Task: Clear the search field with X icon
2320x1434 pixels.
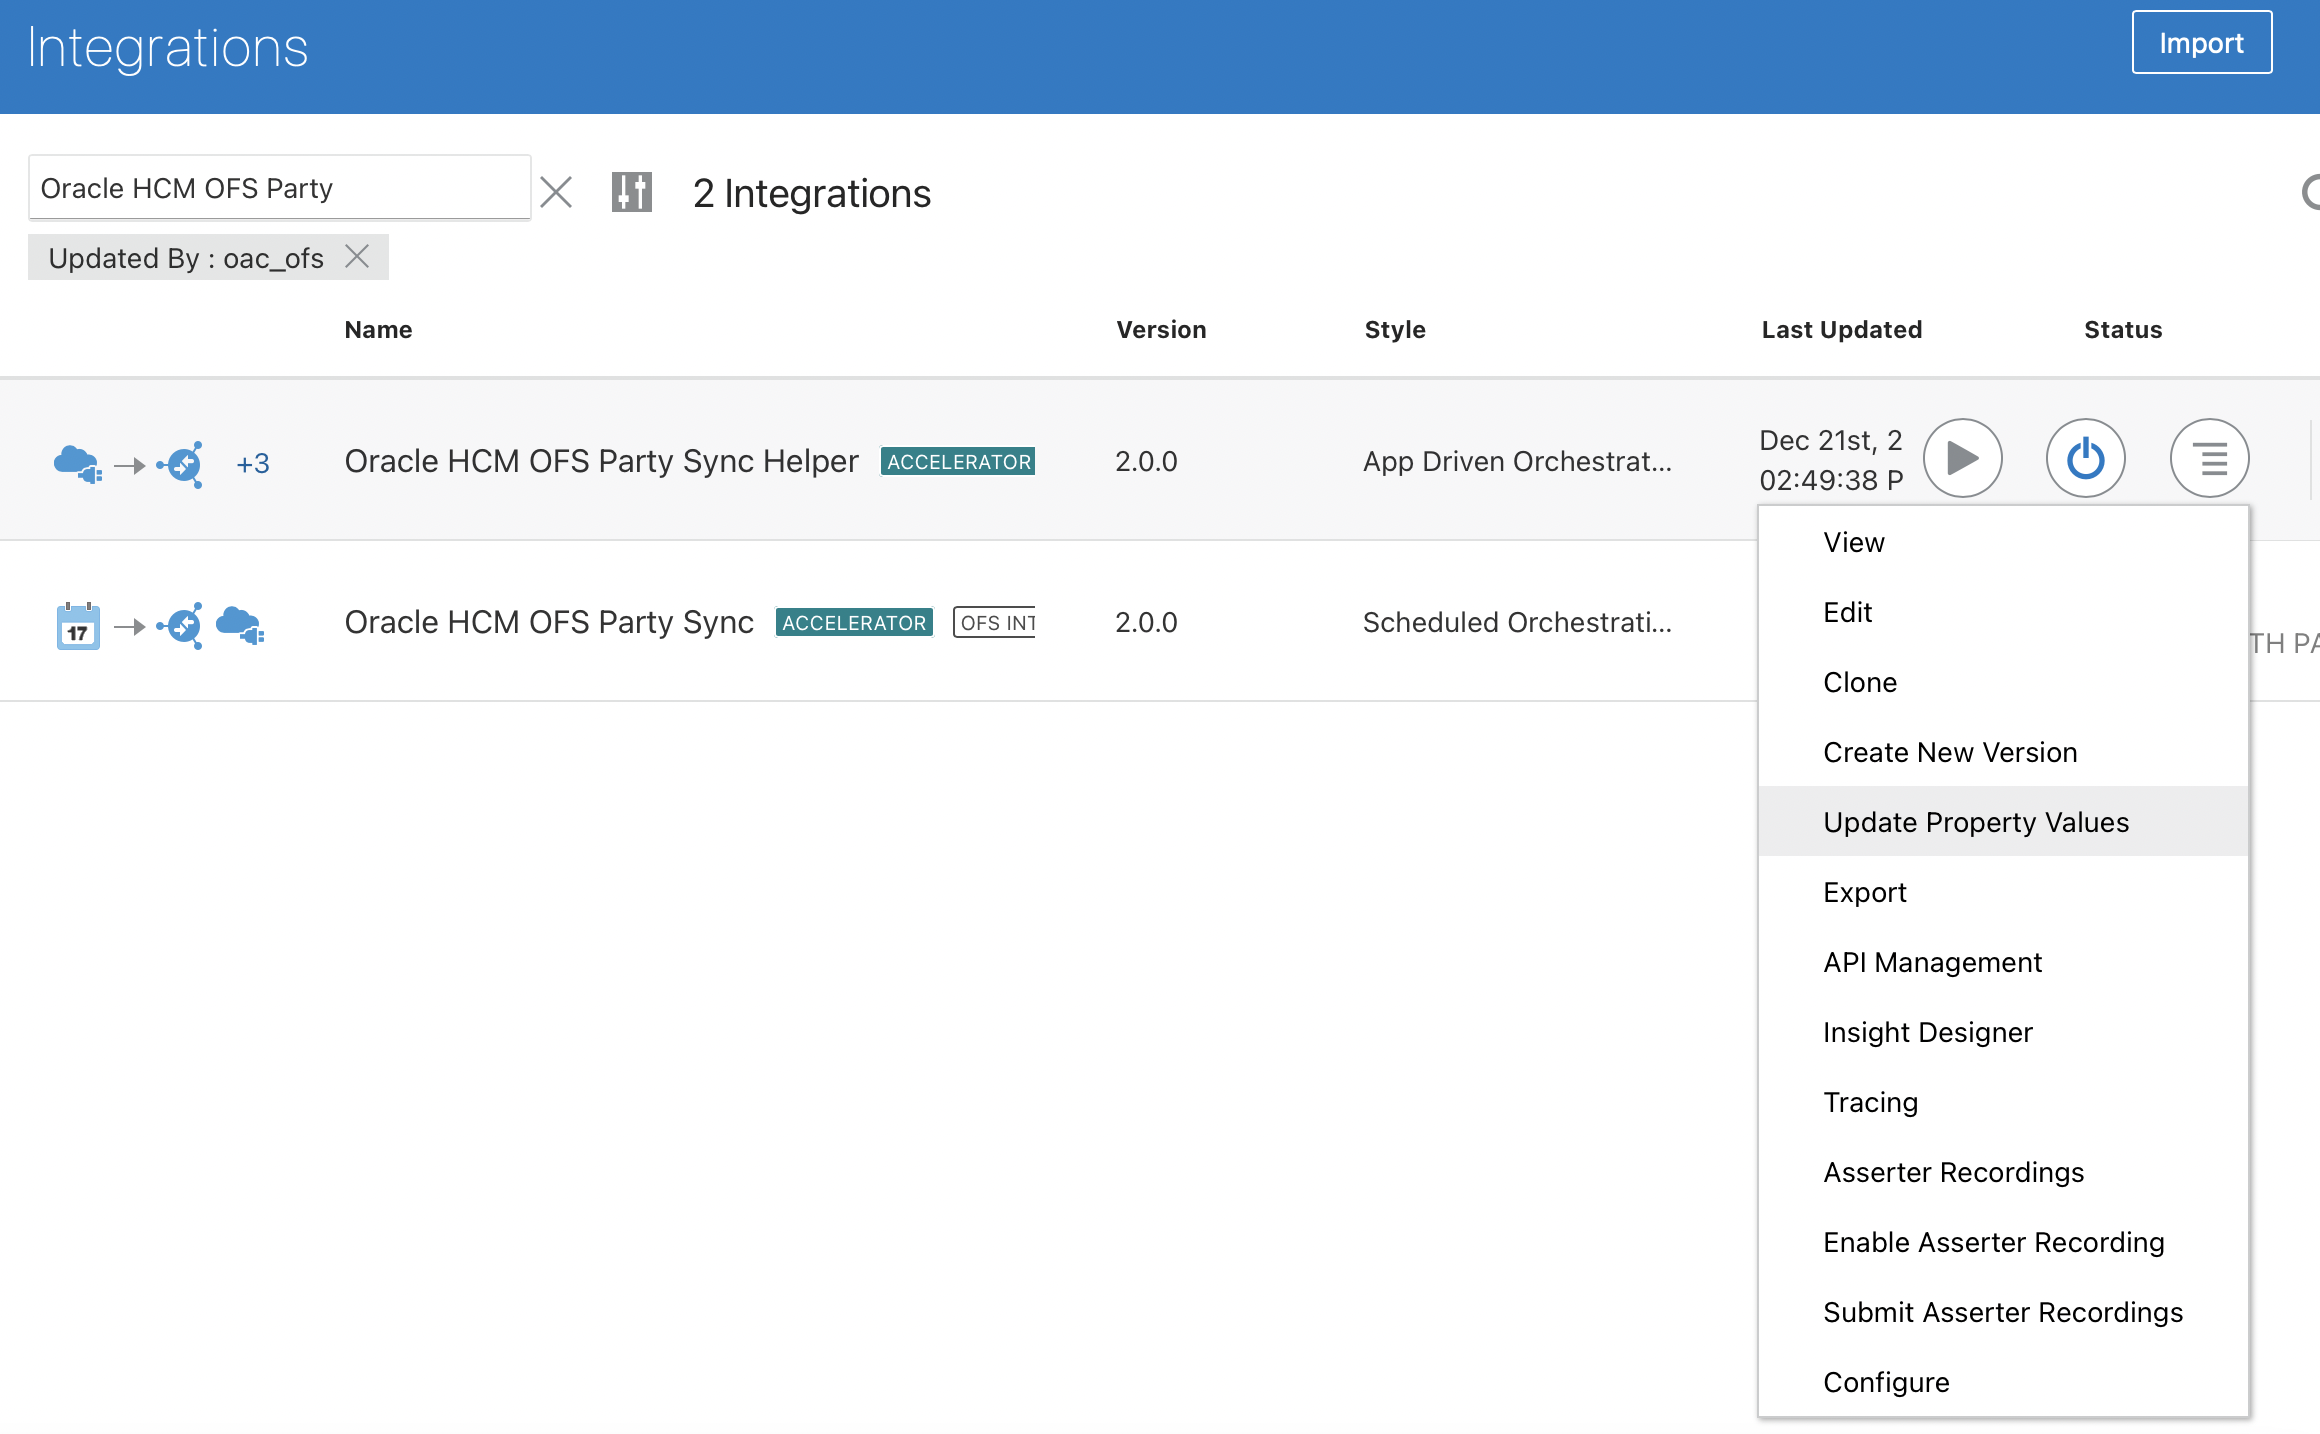Action: pos(556,192)
